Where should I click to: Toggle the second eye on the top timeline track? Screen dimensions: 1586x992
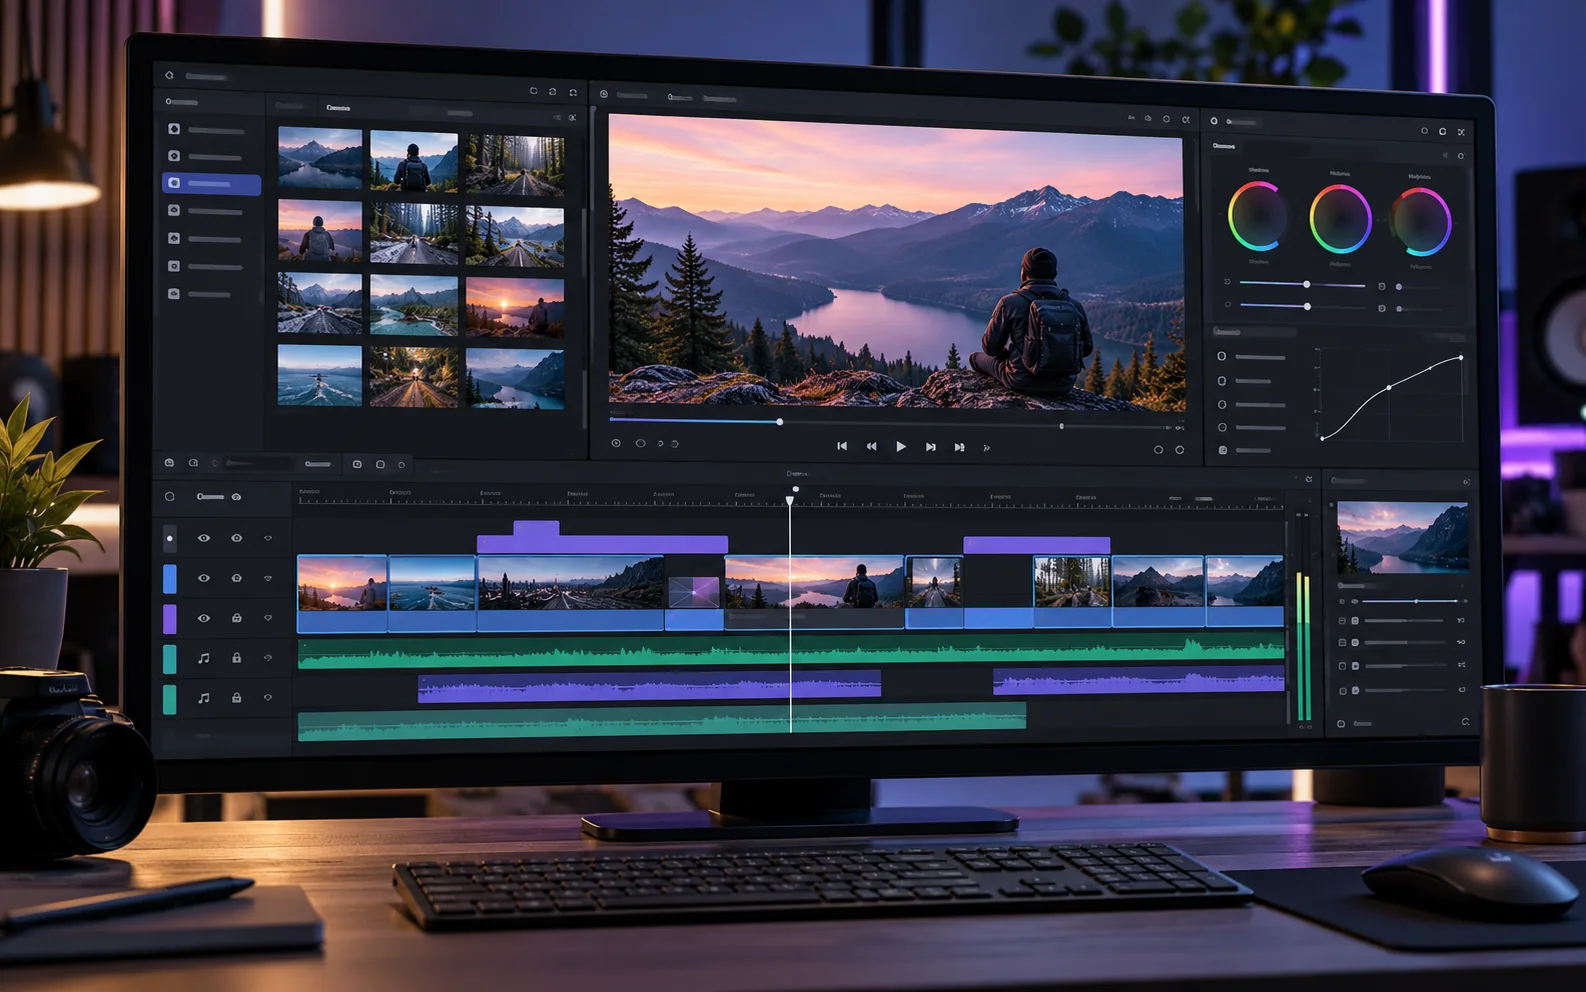(x=237, y=538)
